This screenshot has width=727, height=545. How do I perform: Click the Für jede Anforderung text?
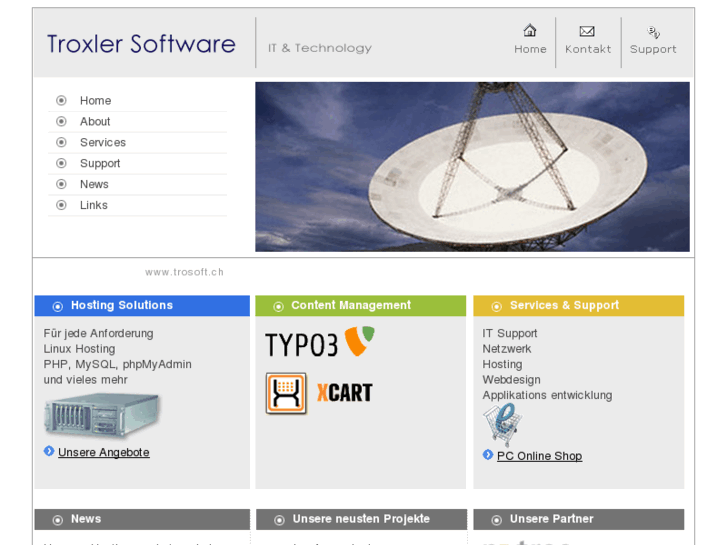[98, 333]
